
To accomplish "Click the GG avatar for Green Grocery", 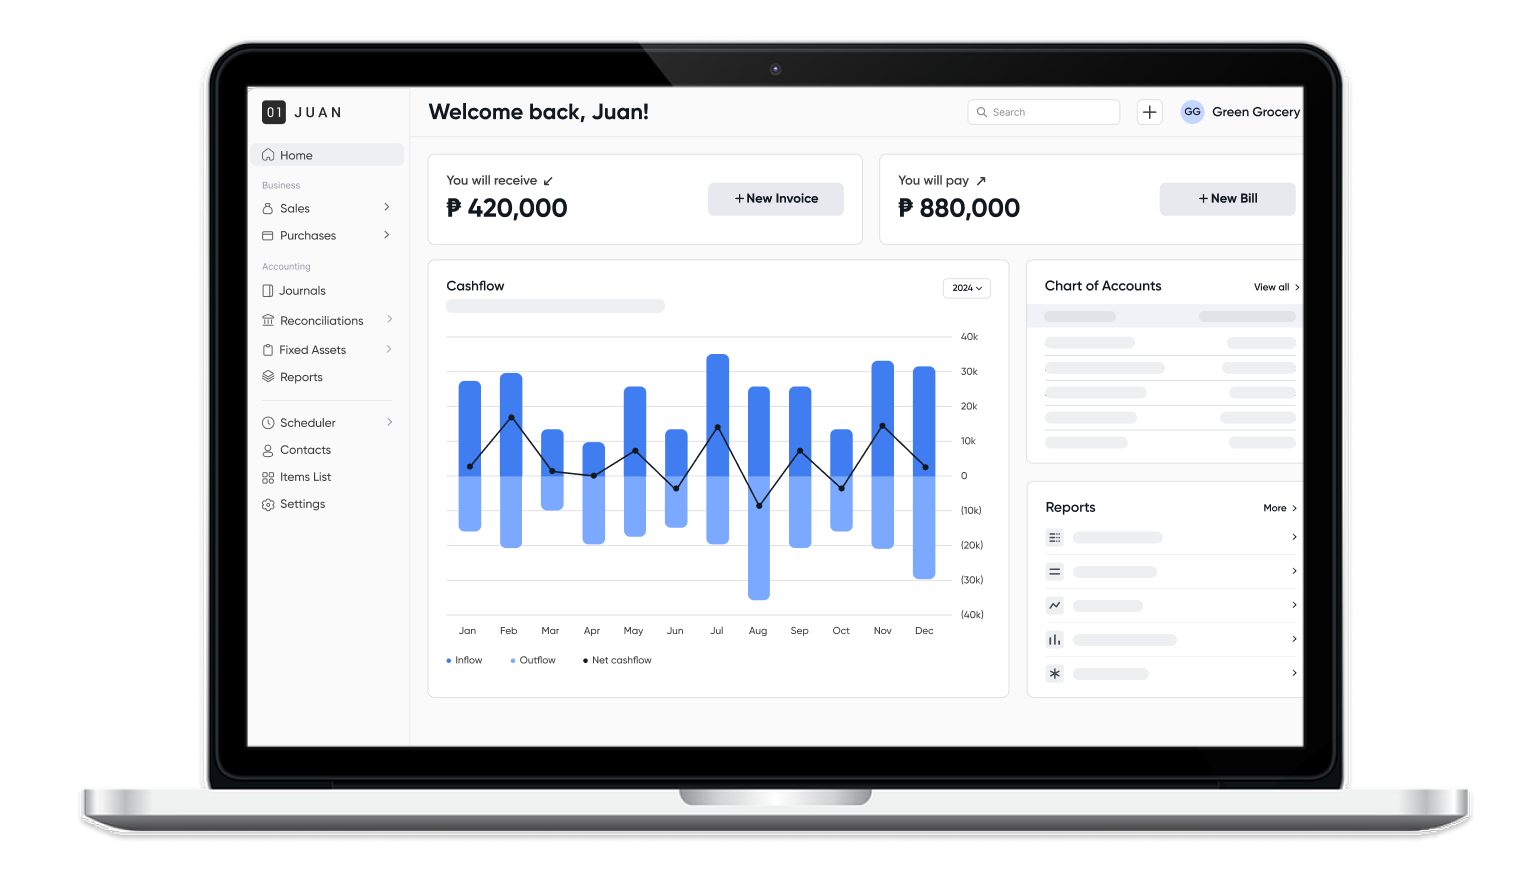I will point(1192,112).
